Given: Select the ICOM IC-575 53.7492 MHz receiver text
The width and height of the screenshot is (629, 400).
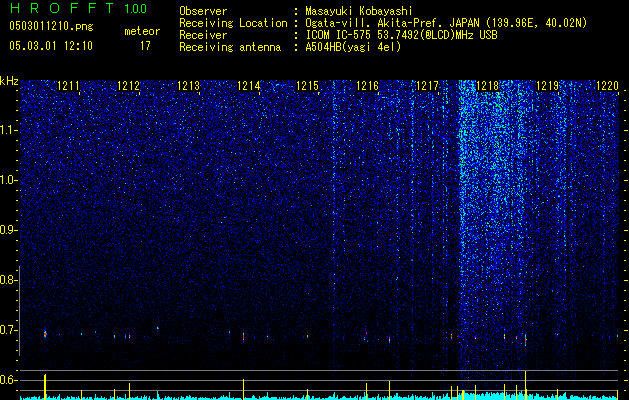Looking at the screenshot, I should click(x=402, y=35).
